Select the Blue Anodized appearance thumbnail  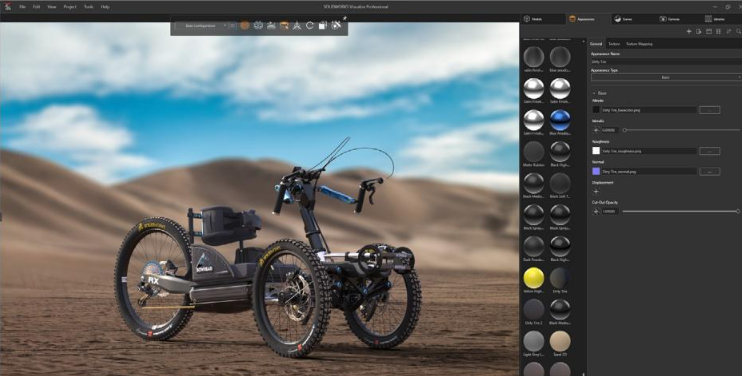[560, 120]
